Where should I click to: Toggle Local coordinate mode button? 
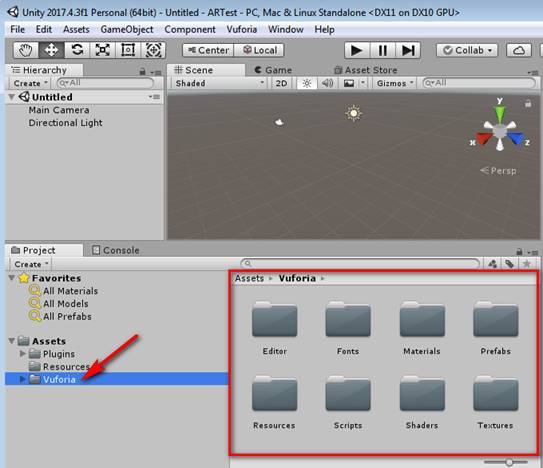pyautogui.click(x=259, y=50)
